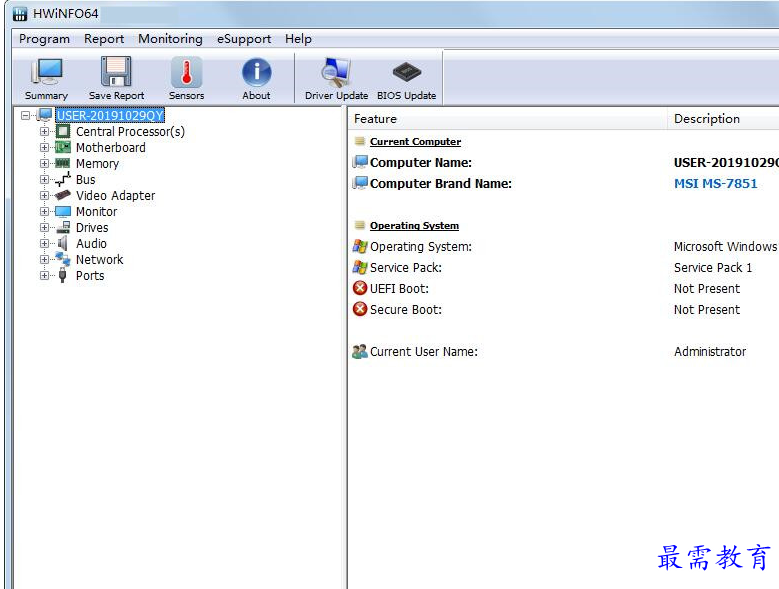Click the 'Service Pack 1' value
The image size is (779, 589).
click(x=713, y=268)
